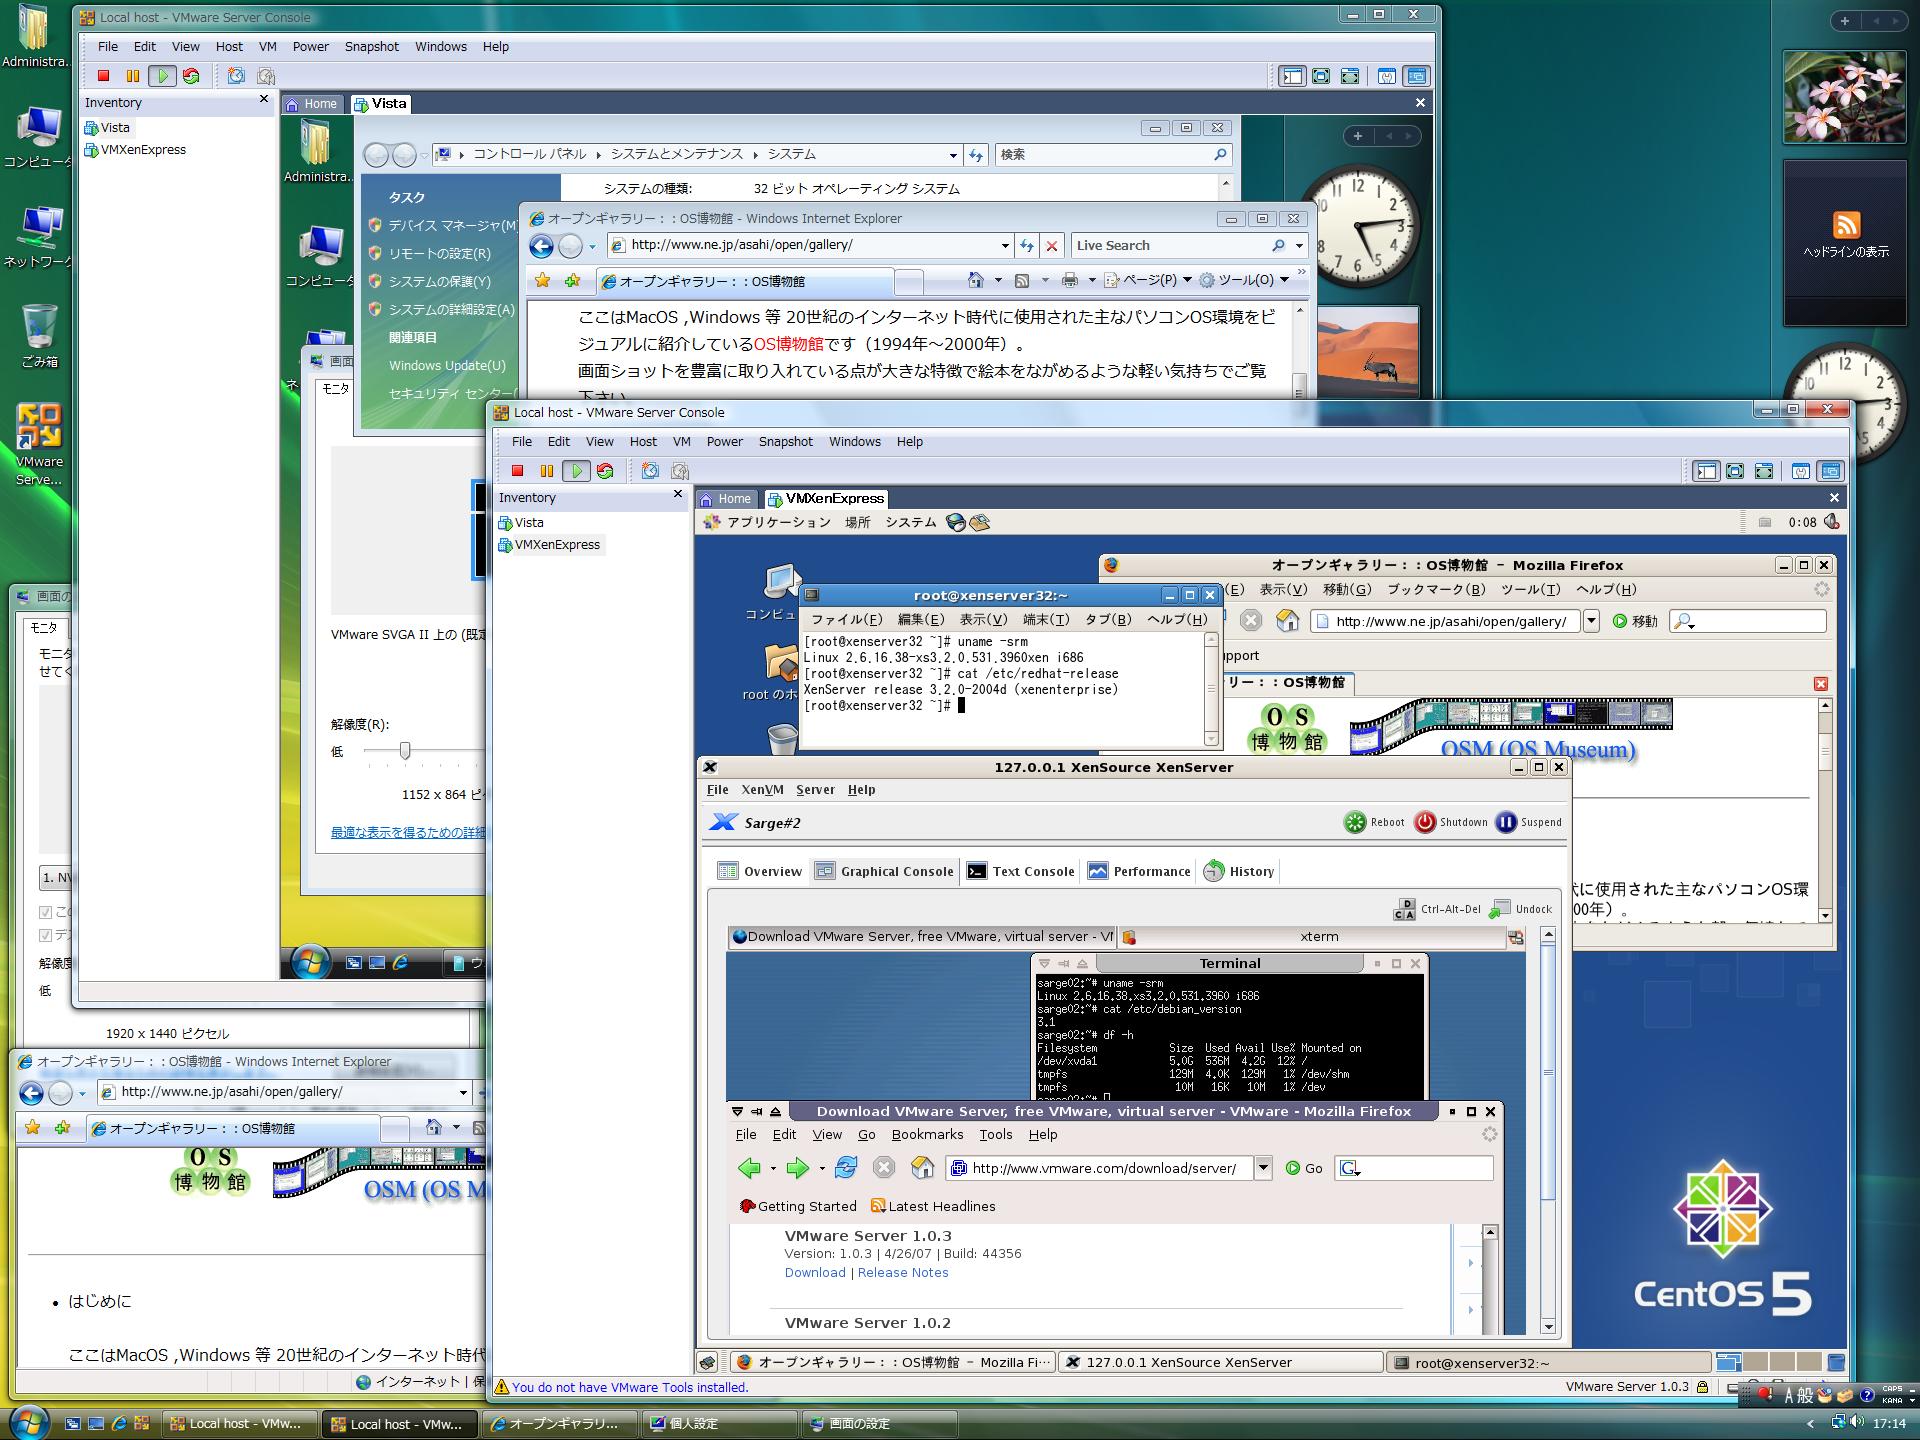Switch to Text Console tab in XenServer
This screenshot has width=1920, height=1440.
(1021, 871)
